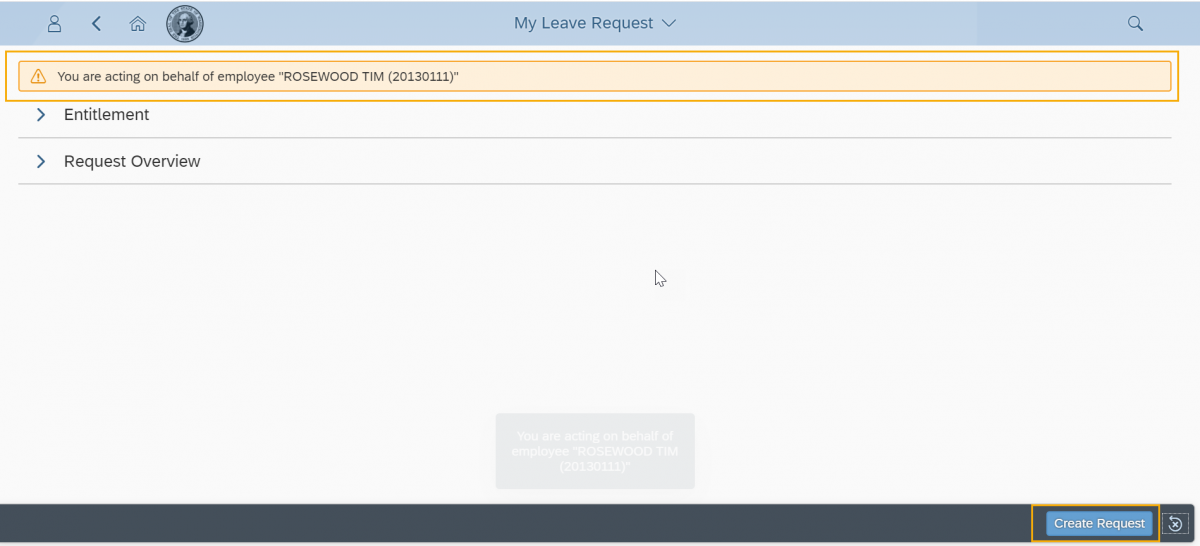Click the acting on behalf warning text

click(258, 76)
